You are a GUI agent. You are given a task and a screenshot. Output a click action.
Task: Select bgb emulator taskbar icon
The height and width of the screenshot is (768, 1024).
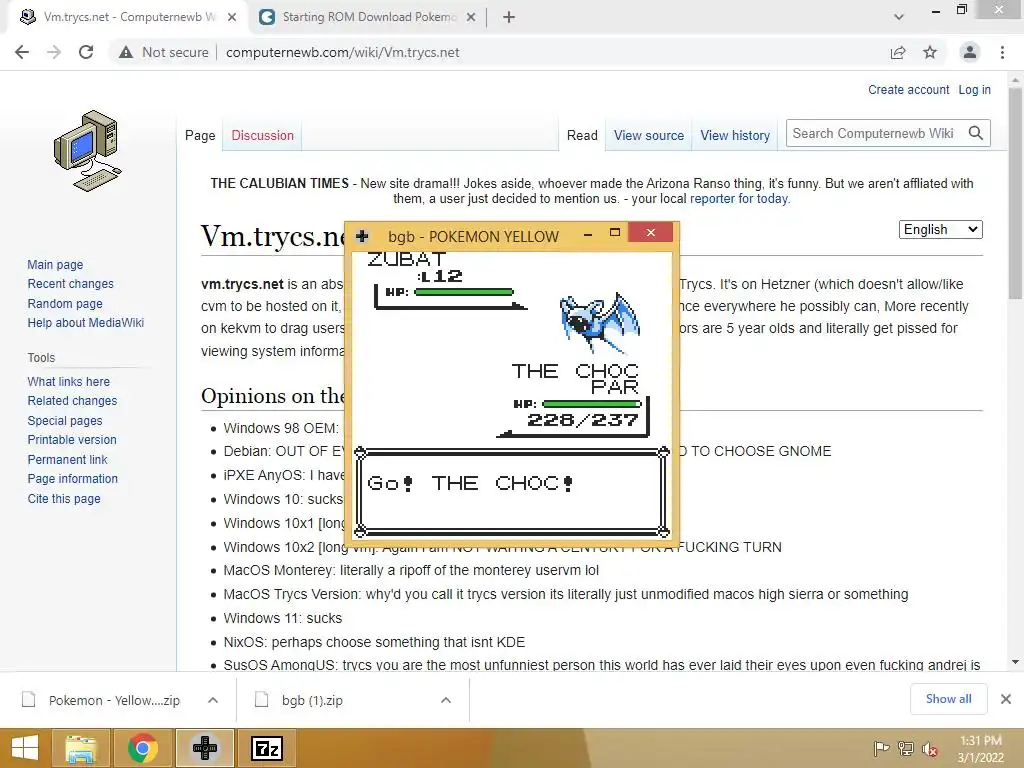point(204,748)
